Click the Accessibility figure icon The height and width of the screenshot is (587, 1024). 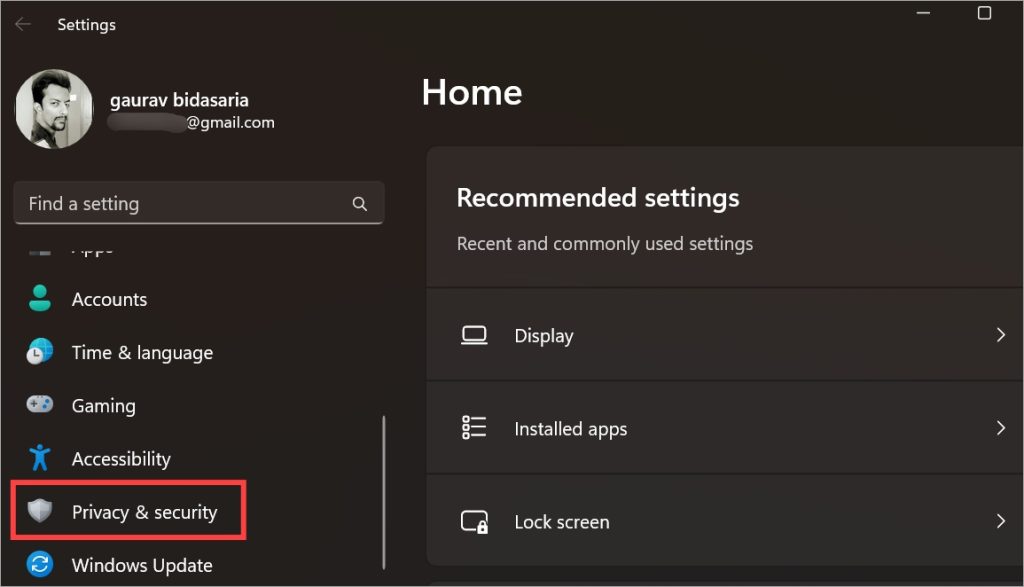(x=40, y=458)
